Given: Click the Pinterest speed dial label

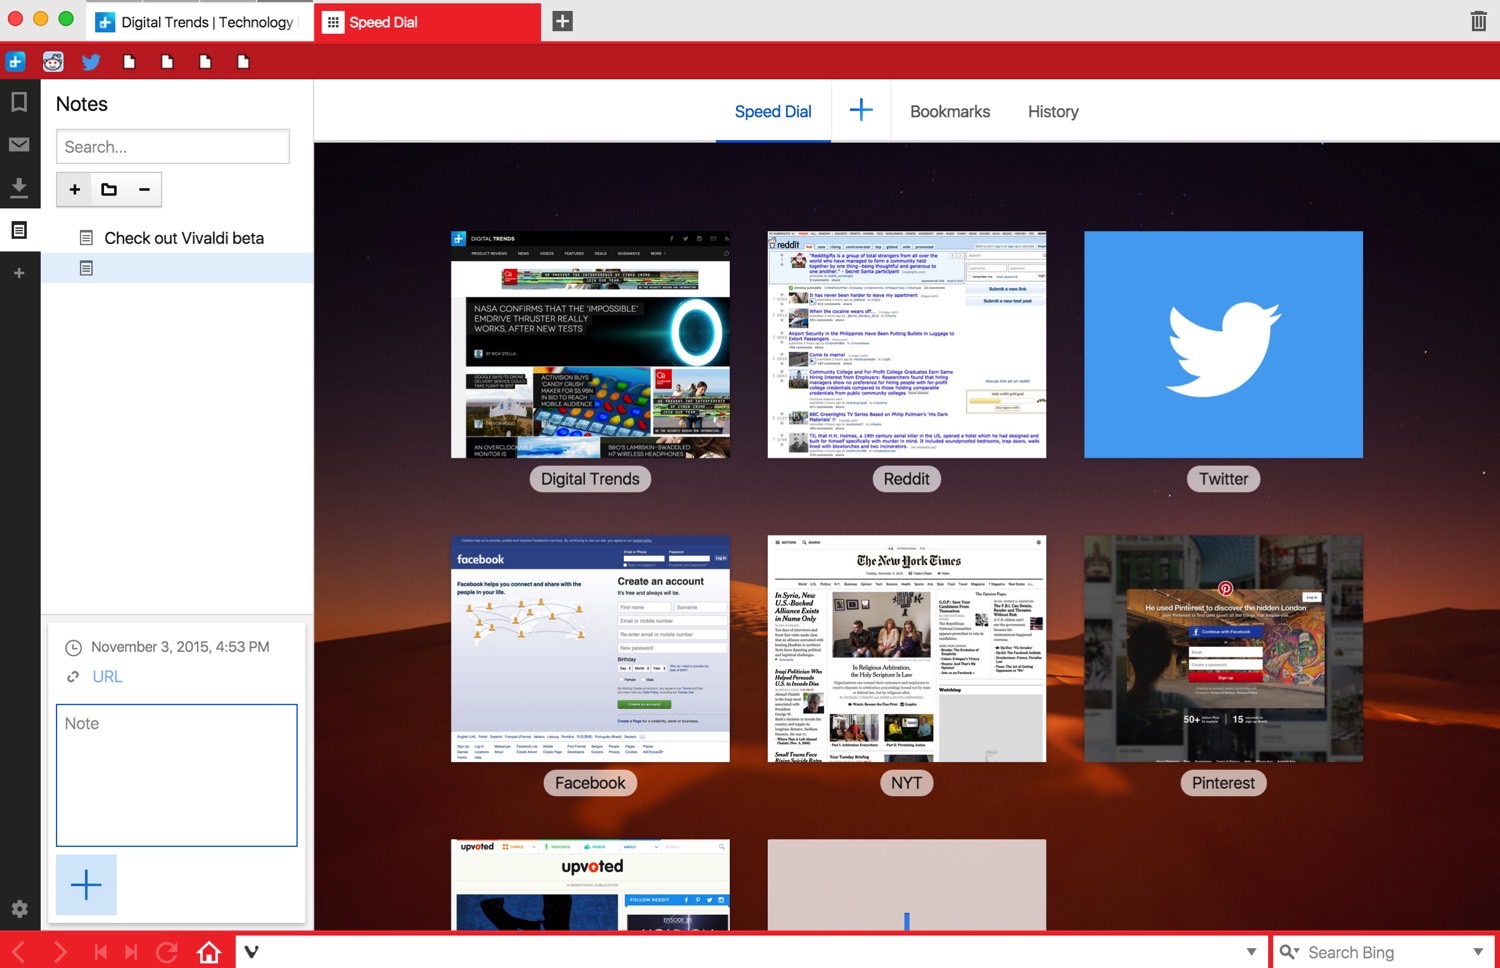Looking at the screenshot, I should pos(1223,783).
